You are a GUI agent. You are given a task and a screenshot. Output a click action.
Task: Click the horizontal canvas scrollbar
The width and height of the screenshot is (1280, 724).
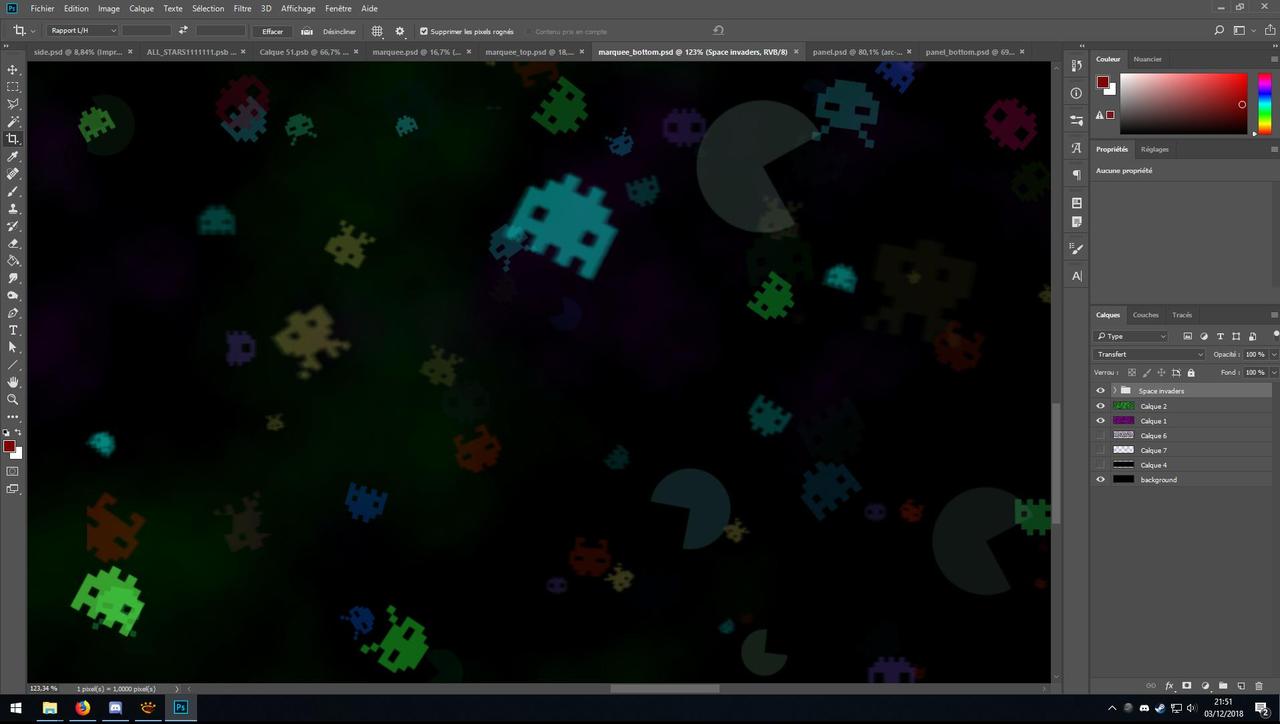tap(665, 688)
